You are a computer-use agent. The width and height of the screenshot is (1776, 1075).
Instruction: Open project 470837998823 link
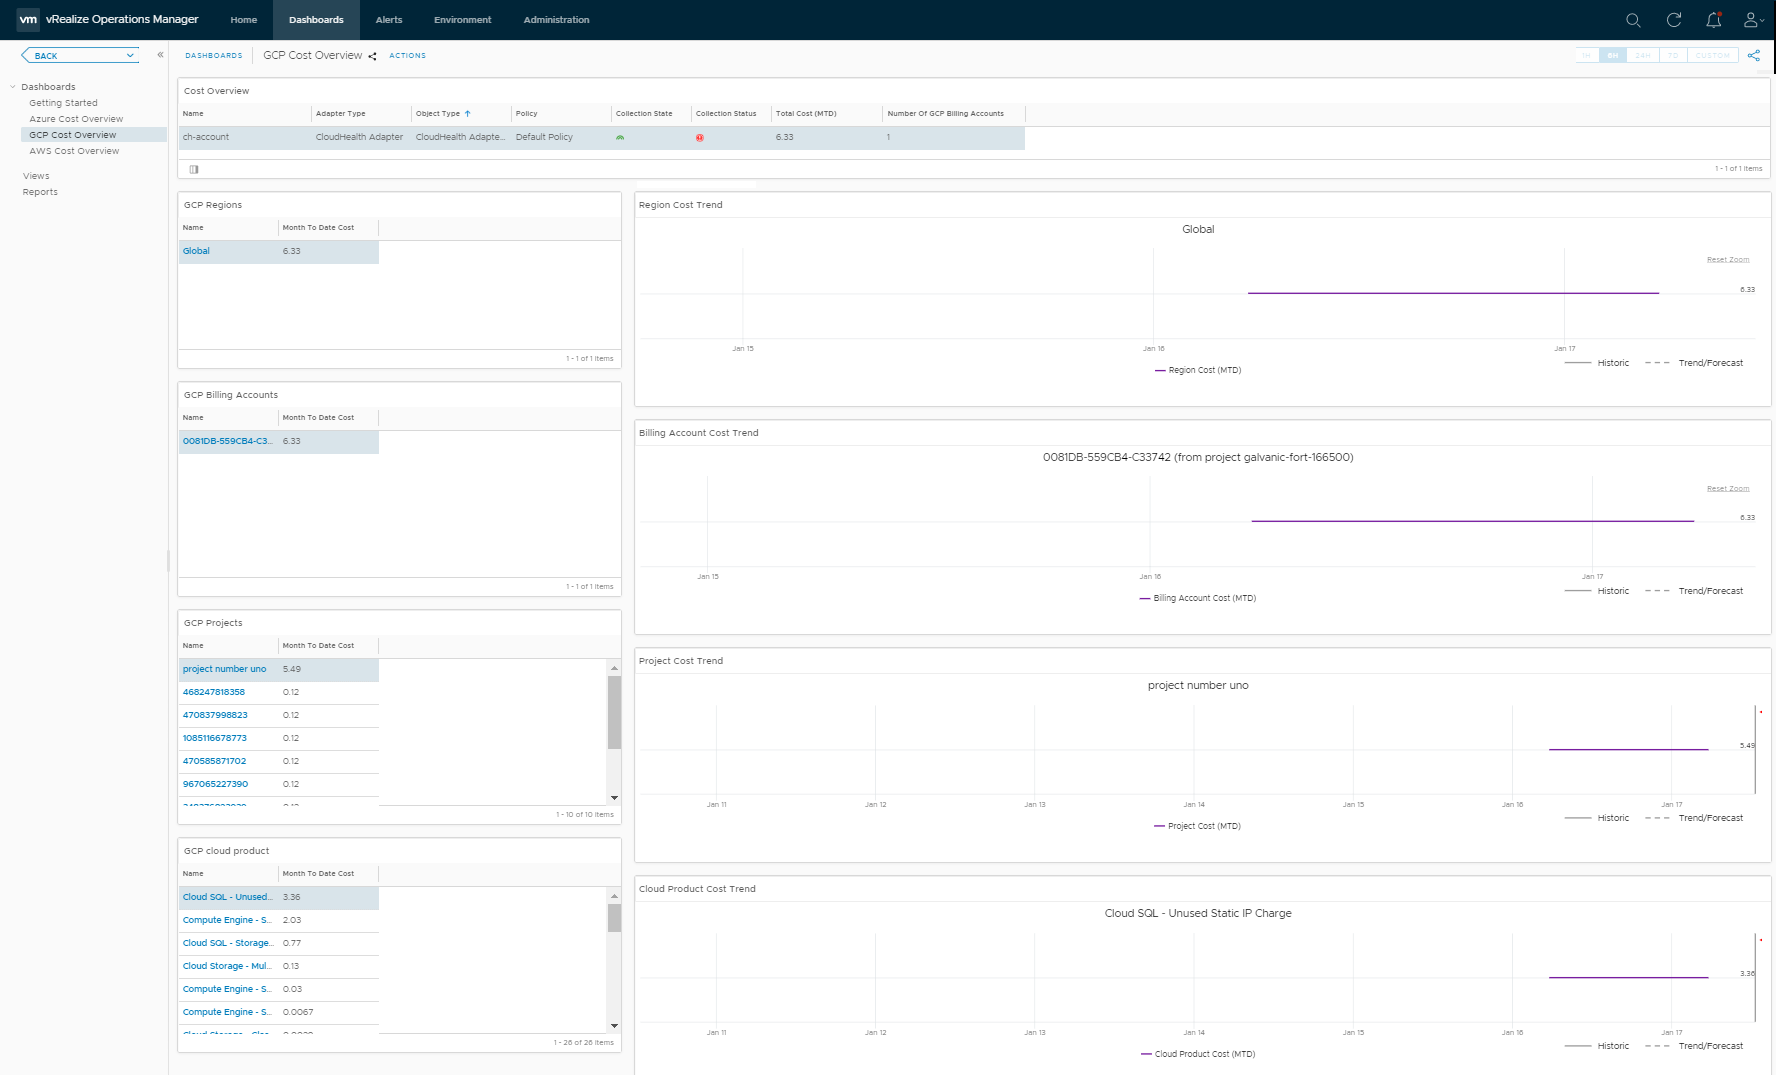click(x=215, y=715)
